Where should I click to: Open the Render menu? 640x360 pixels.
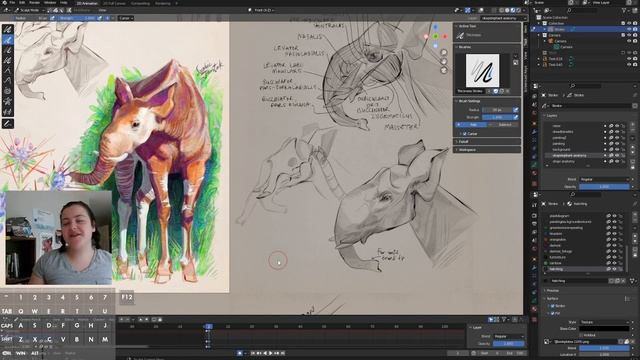(34, 2)
